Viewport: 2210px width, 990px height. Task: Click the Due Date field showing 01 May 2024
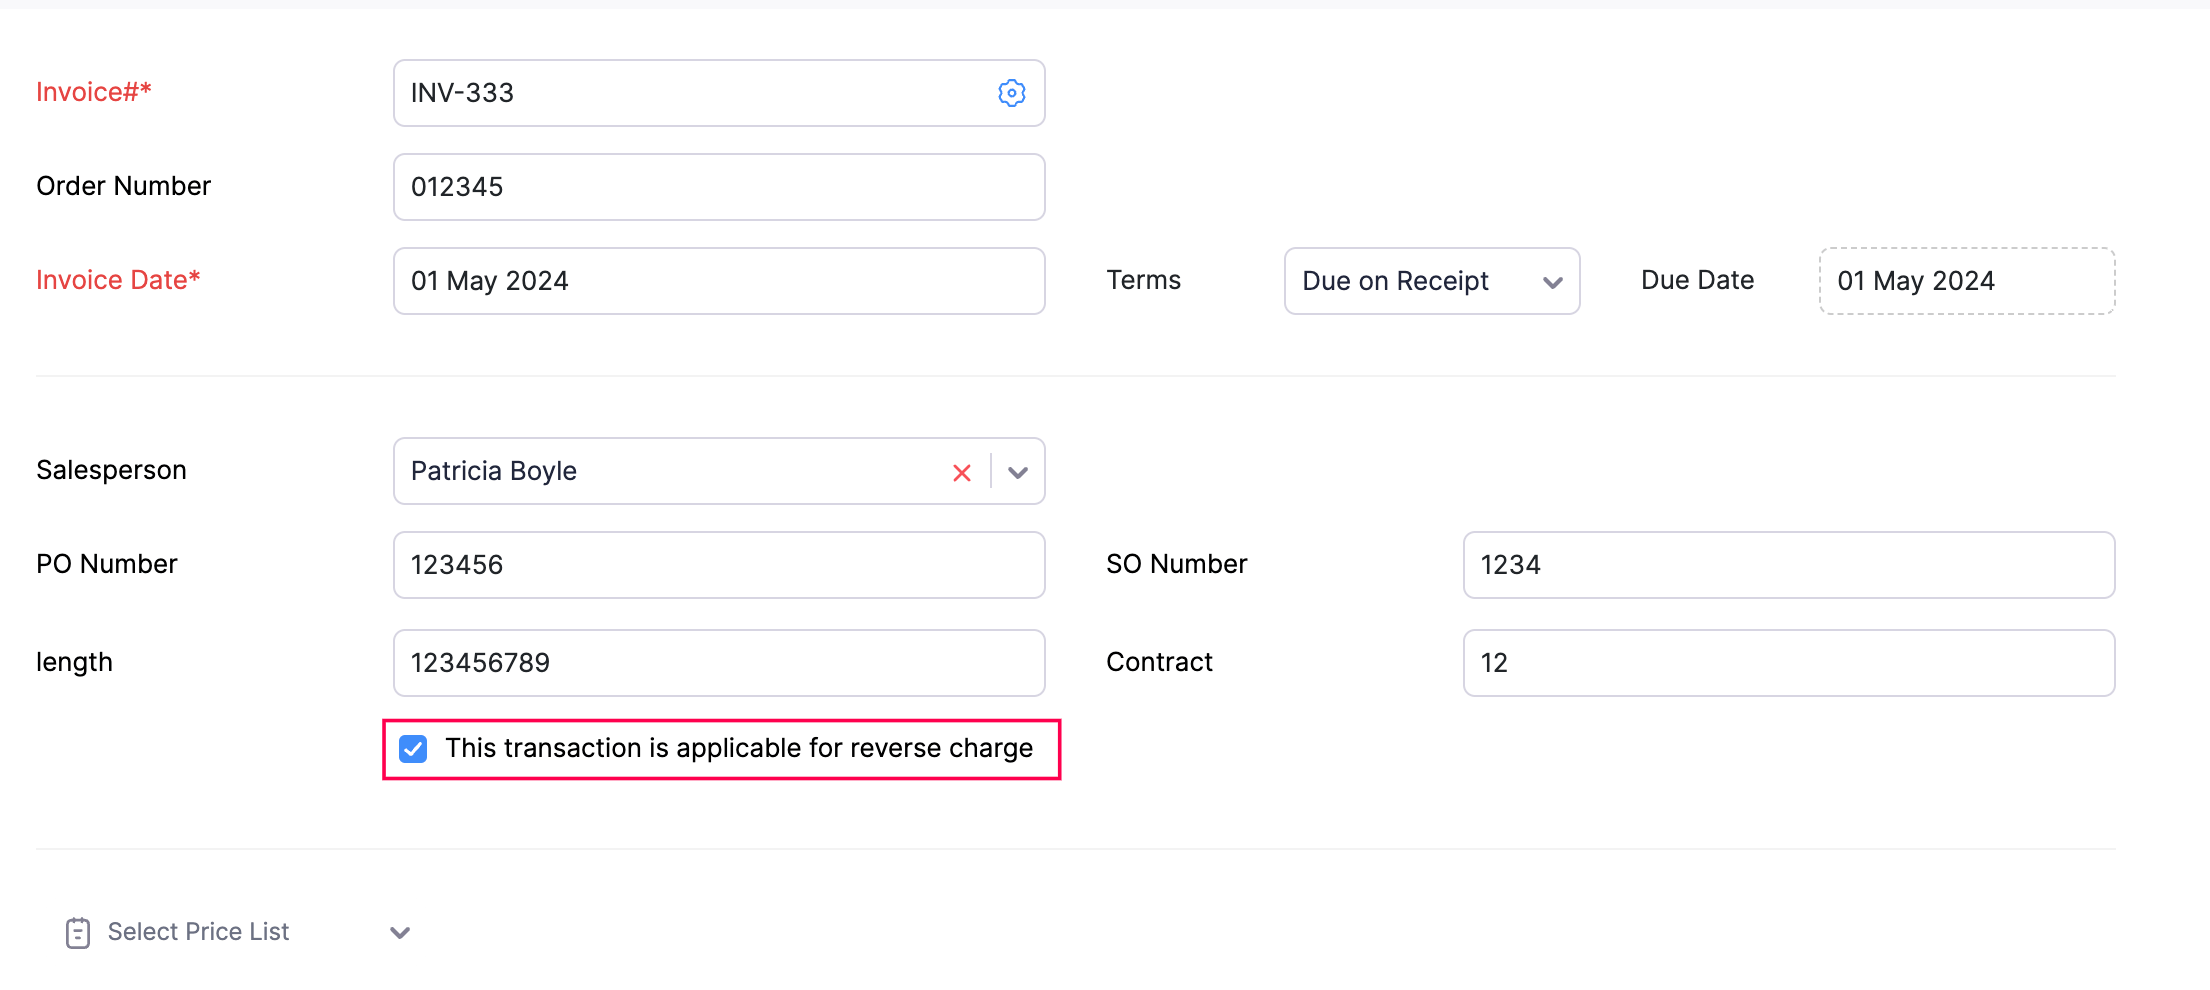point(1966,281)
